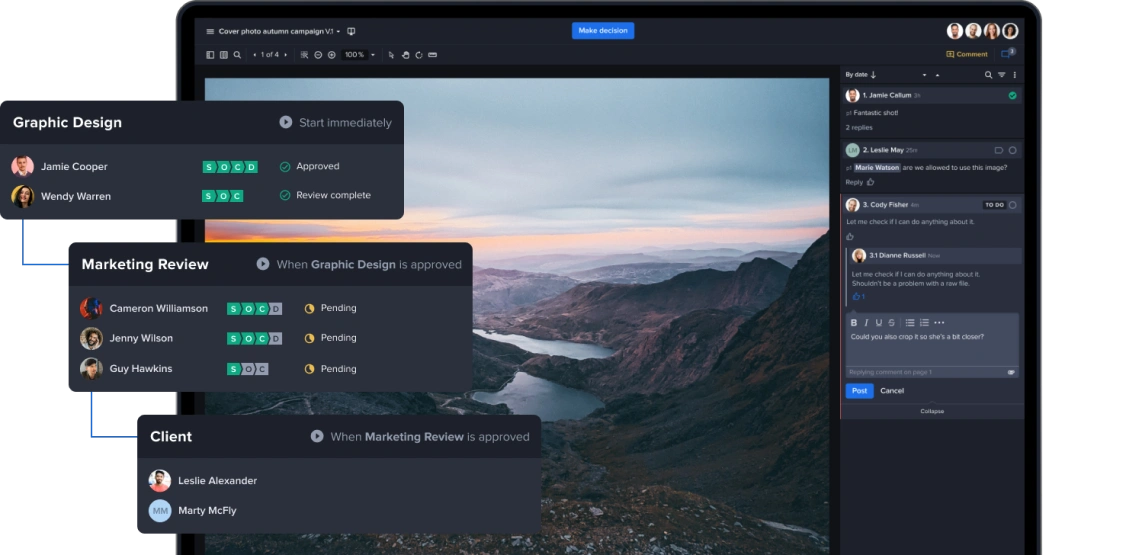Toggle resolved checkmark on Jamie Callum's comment
Image resolution: width=1142 pixels, height=555 pixels.
pos(1012,96)
